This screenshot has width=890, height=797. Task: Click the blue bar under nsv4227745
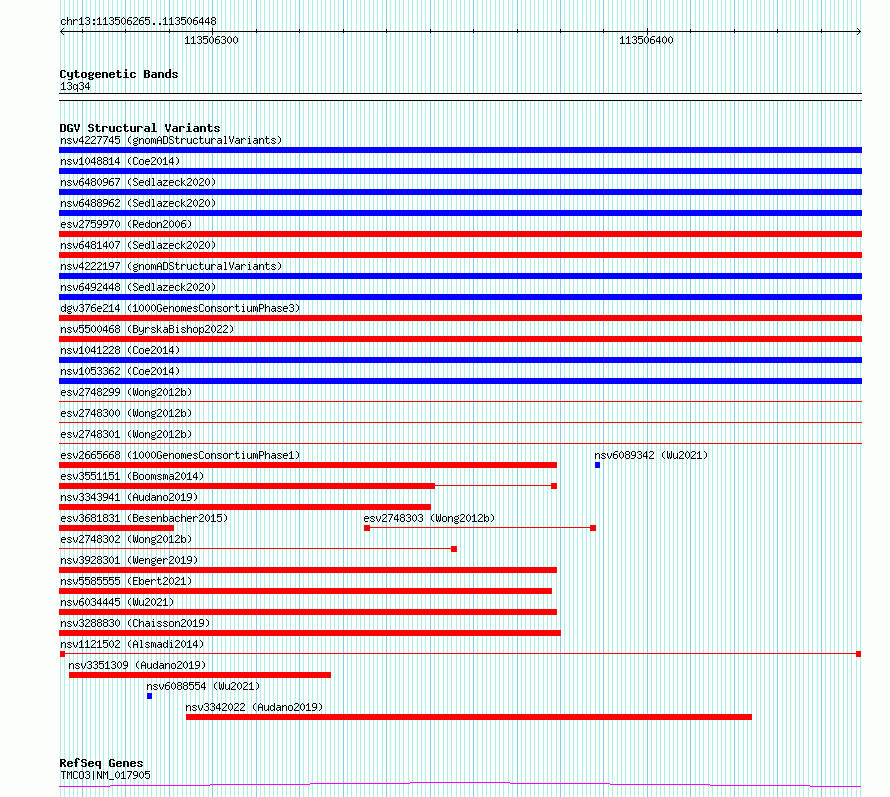(x=460, y=150)
